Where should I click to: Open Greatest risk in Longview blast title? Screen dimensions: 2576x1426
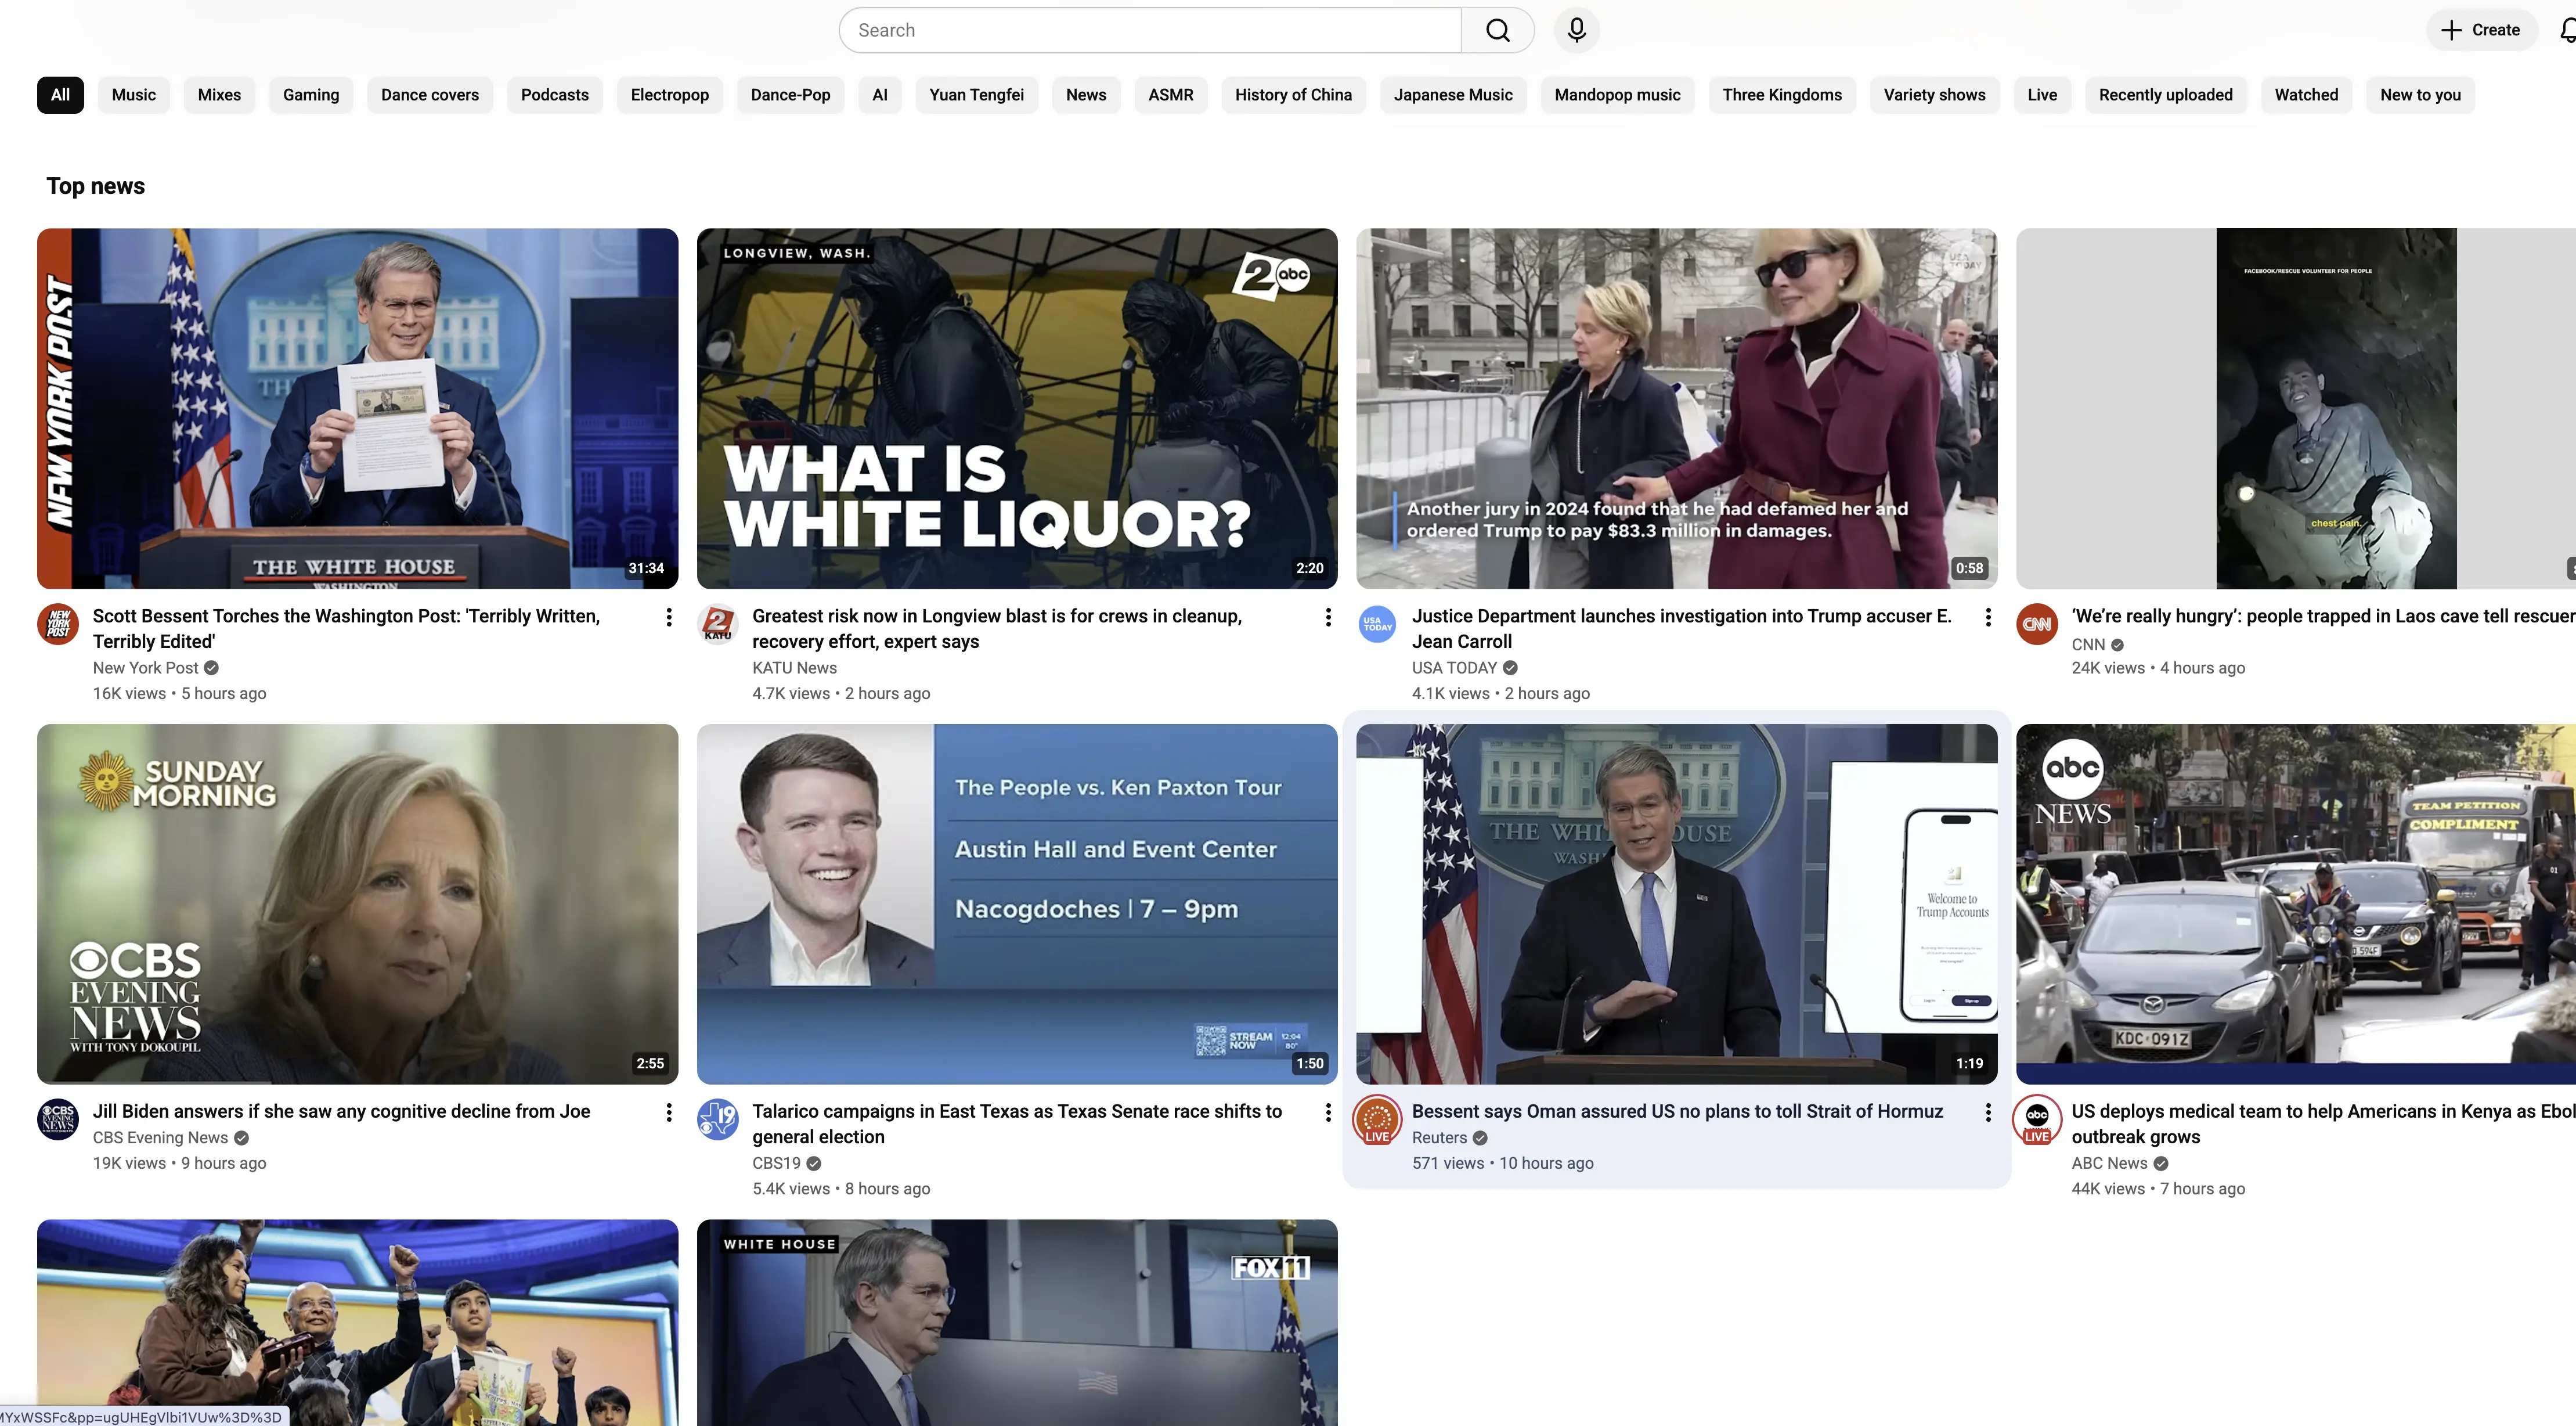coord(997,629)
